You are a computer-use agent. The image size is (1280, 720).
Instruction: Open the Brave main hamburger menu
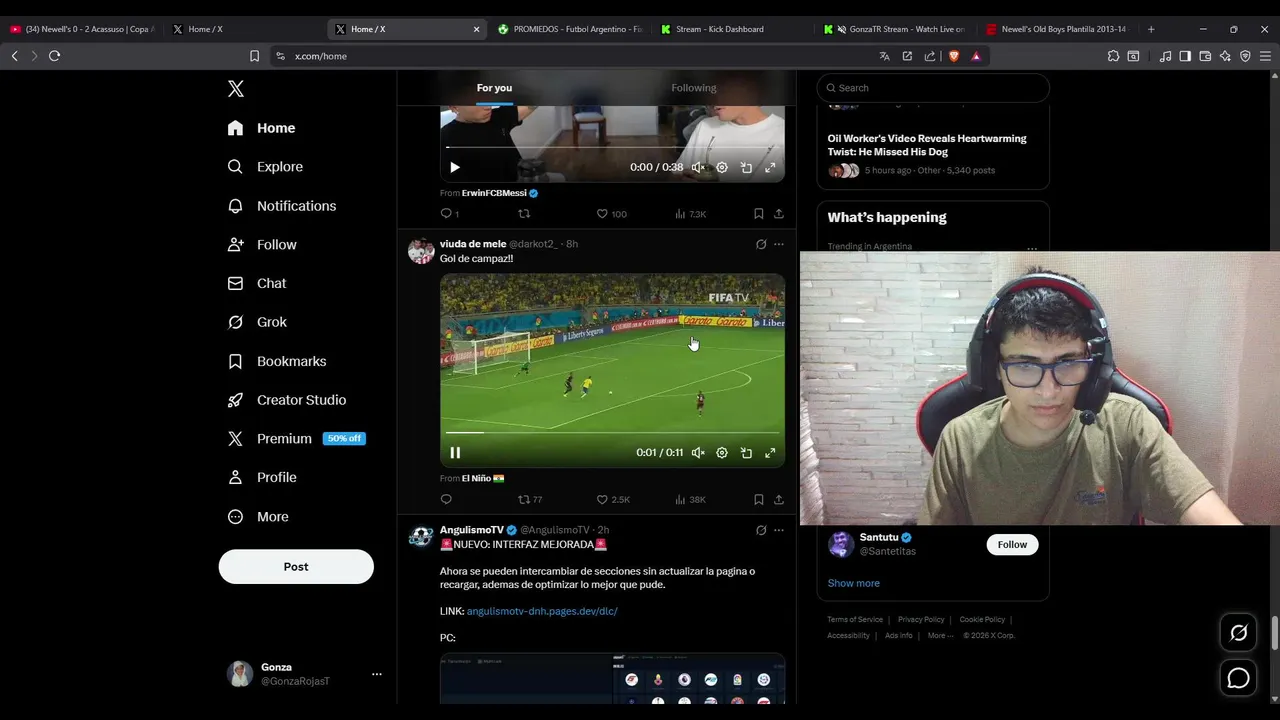tap(1265, 56)
